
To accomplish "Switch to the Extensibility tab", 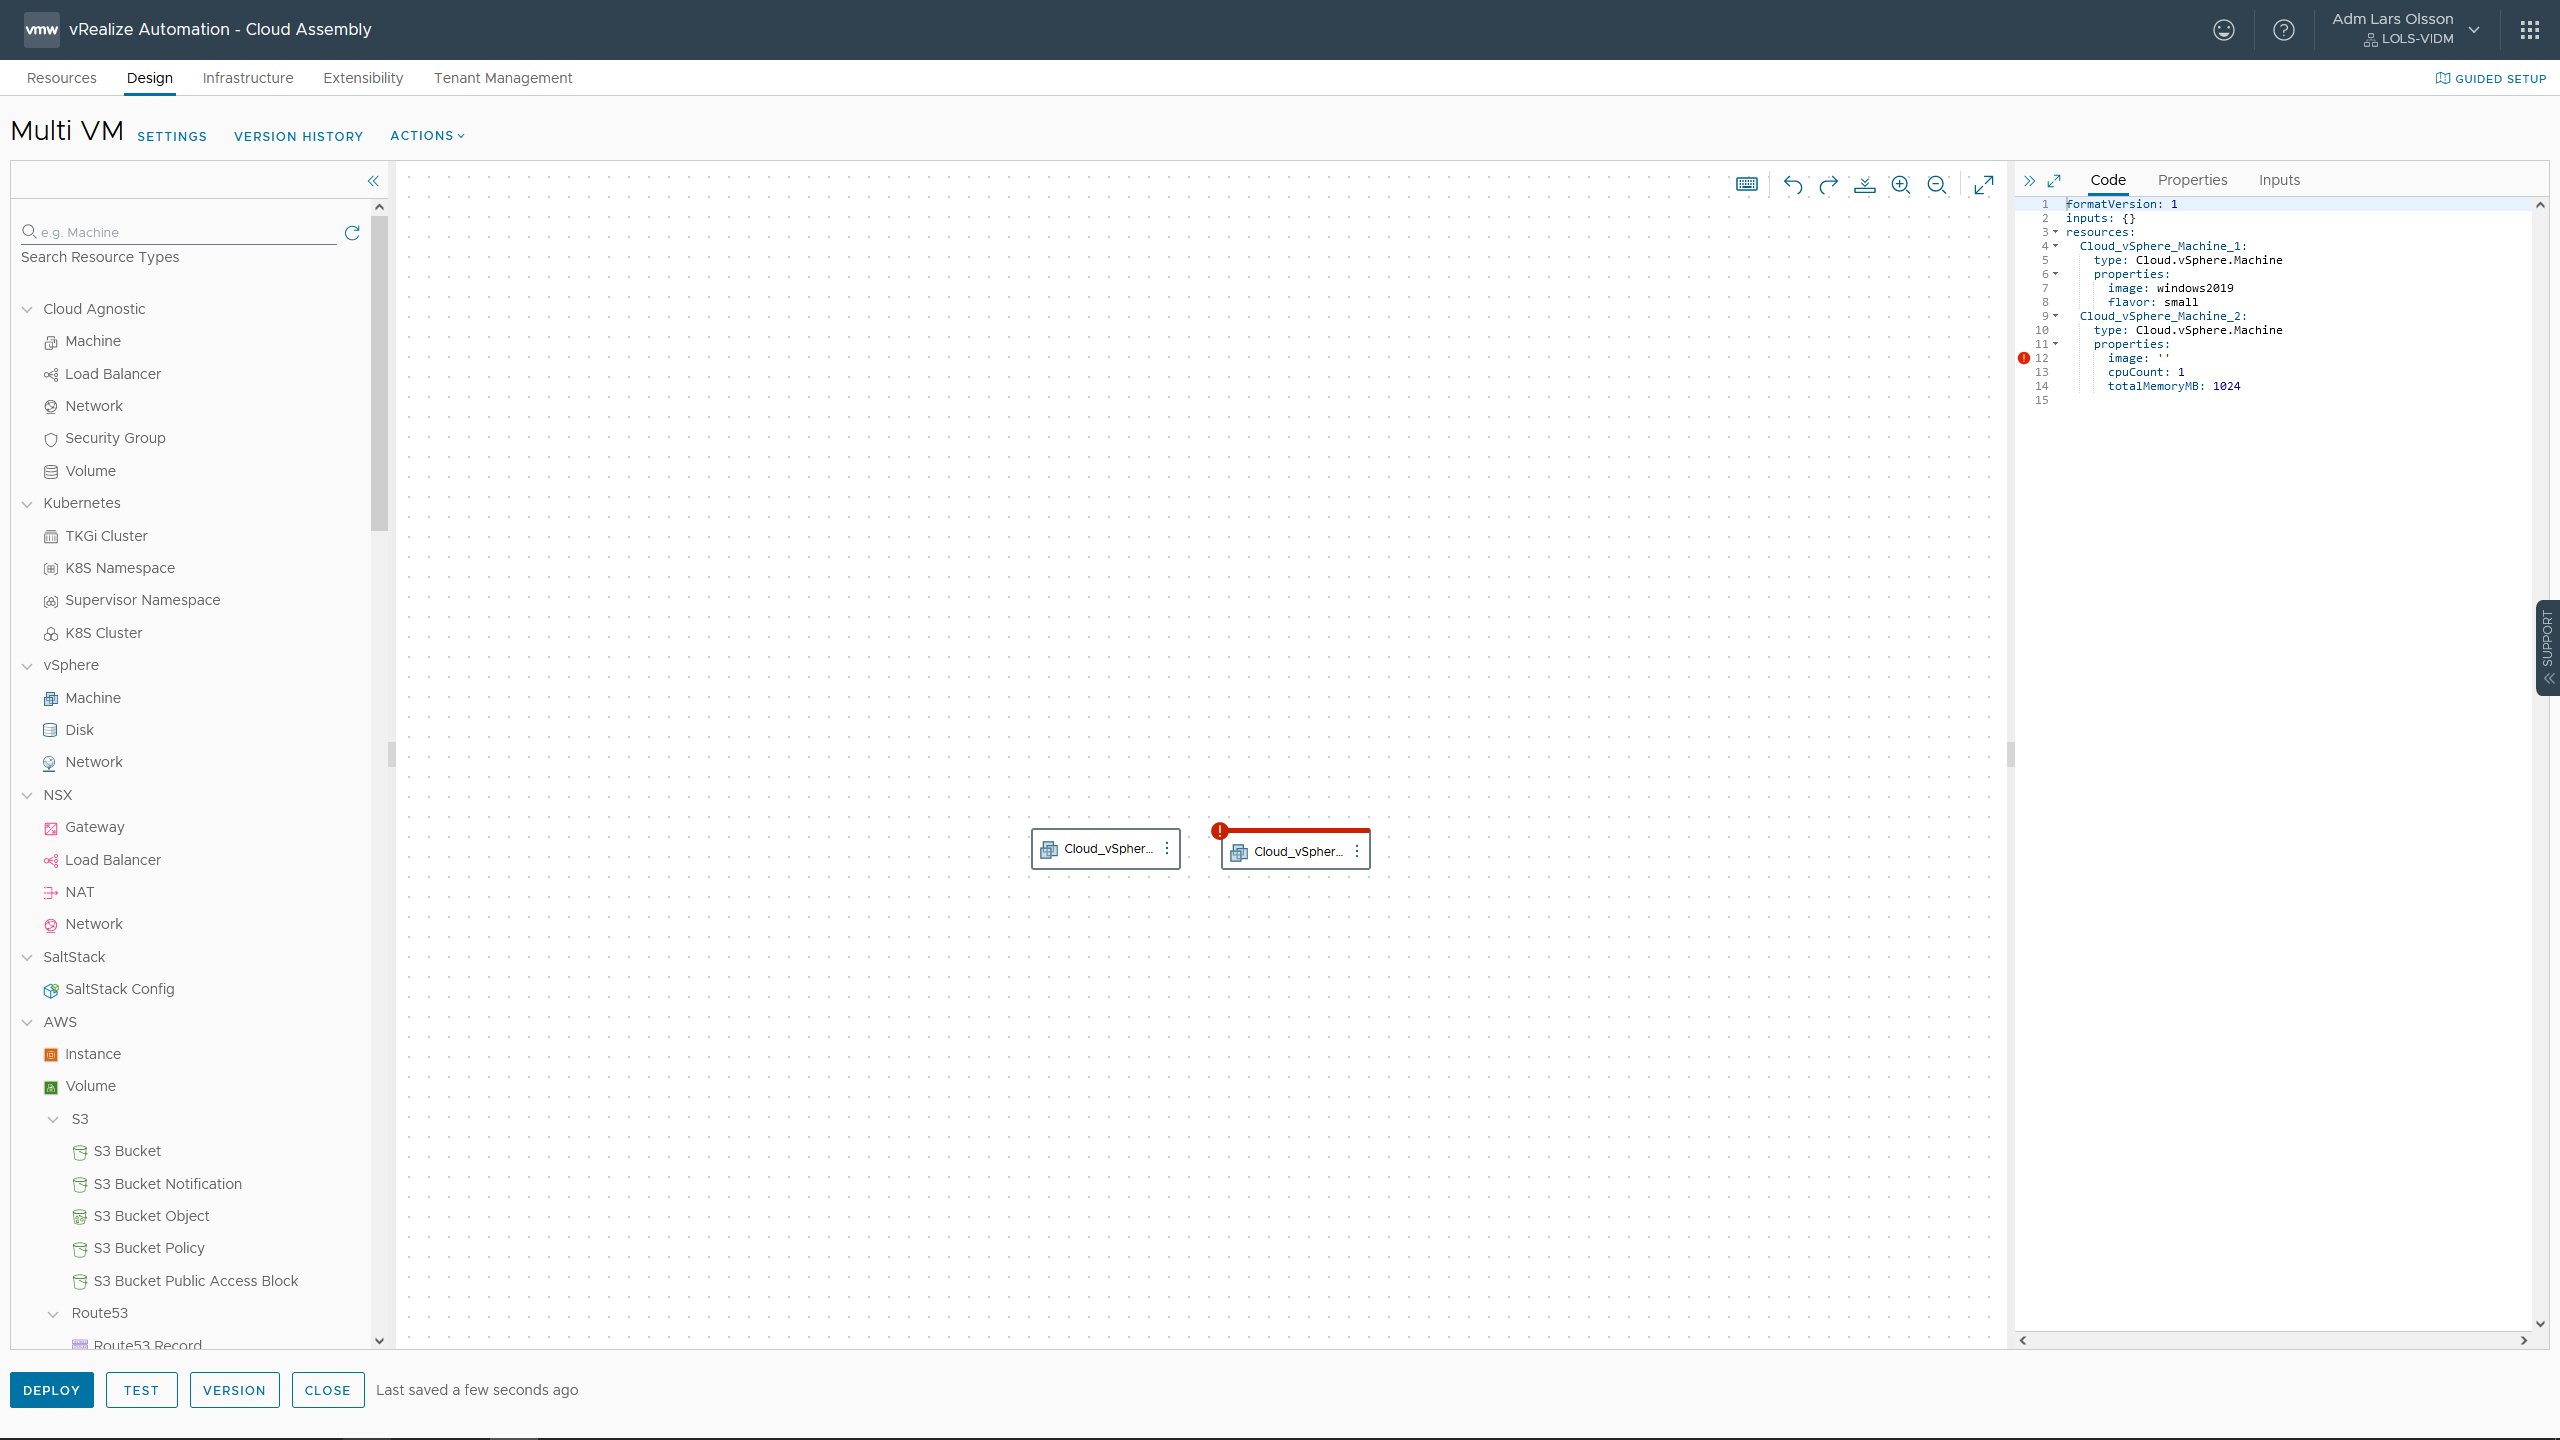I will pos(363,78).
